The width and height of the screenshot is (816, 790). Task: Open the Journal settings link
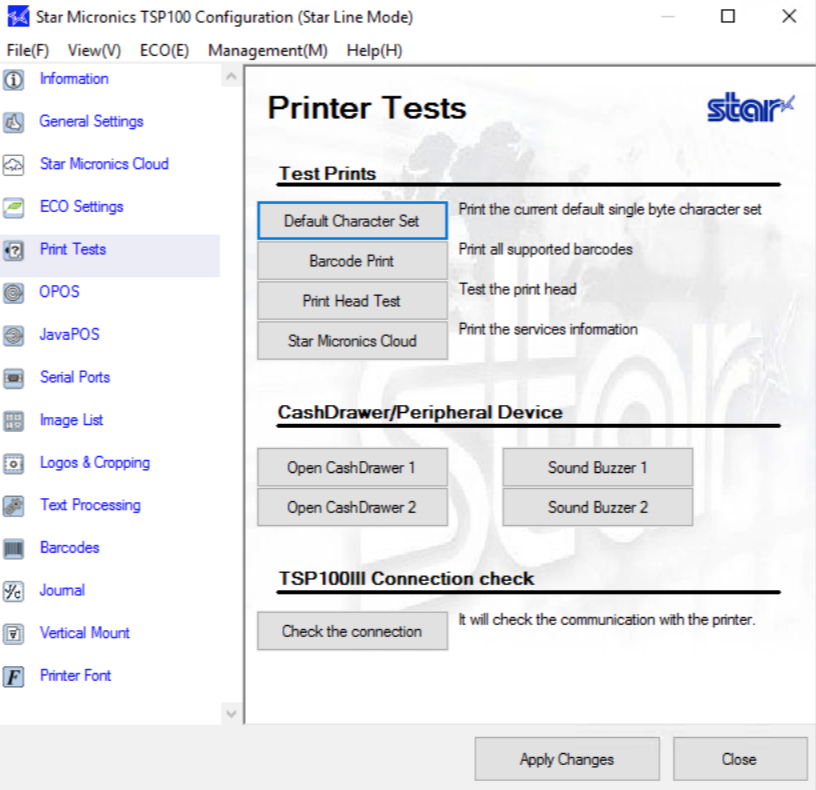point(62,590)
